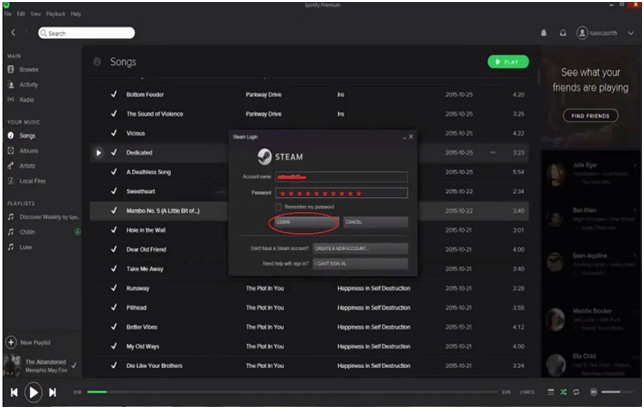This screenshot has width=644, height=409.
Task: Open Browse in the sidebar
Action: click(28, 70)
